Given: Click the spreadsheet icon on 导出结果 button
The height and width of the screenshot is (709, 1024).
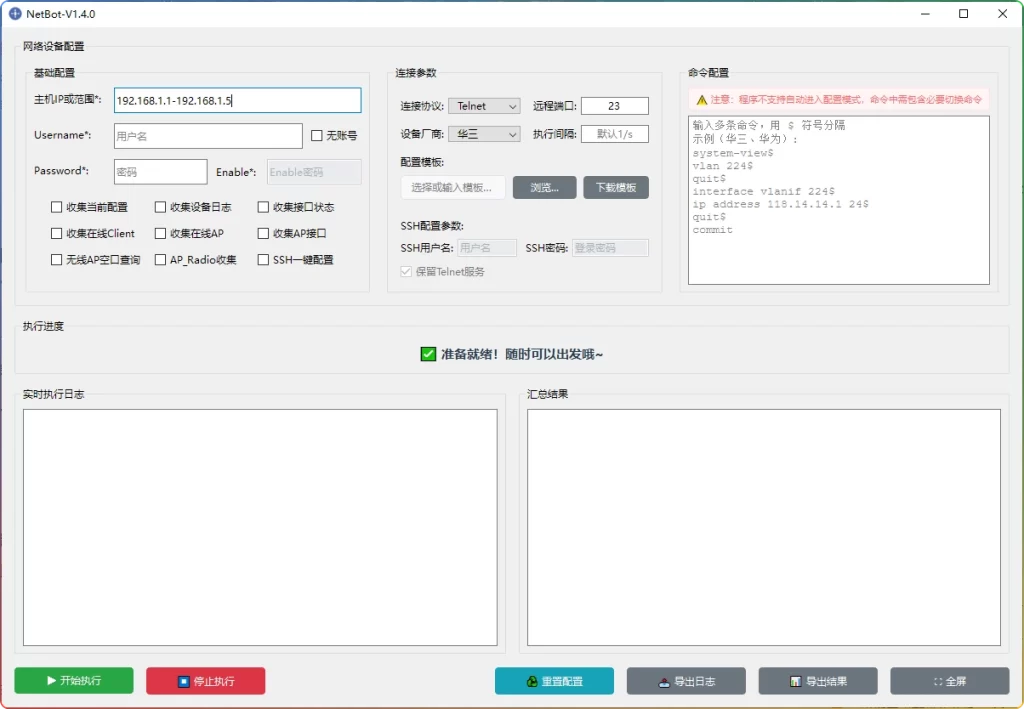Looking at the screenshot, I should pos(794,681).
